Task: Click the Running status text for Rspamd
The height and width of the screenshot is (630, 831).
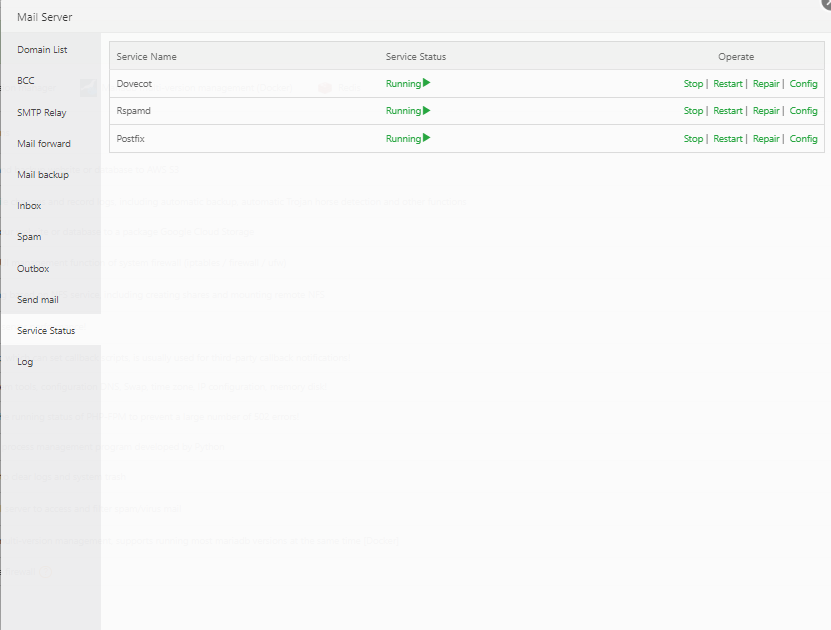Action: pyautogui.click(x=403, y=111)
